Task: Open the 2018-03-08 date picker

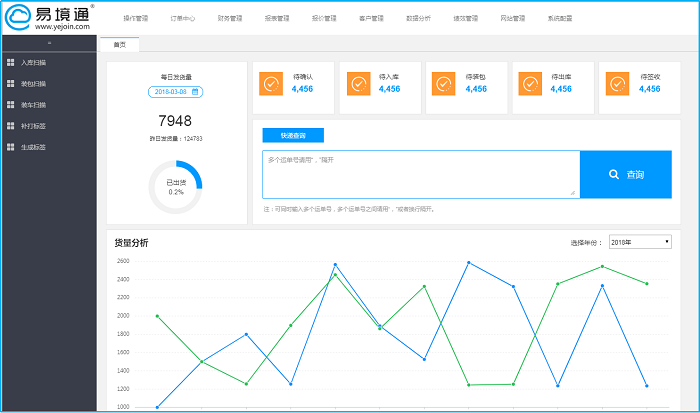Action: [x=173, y=92]
